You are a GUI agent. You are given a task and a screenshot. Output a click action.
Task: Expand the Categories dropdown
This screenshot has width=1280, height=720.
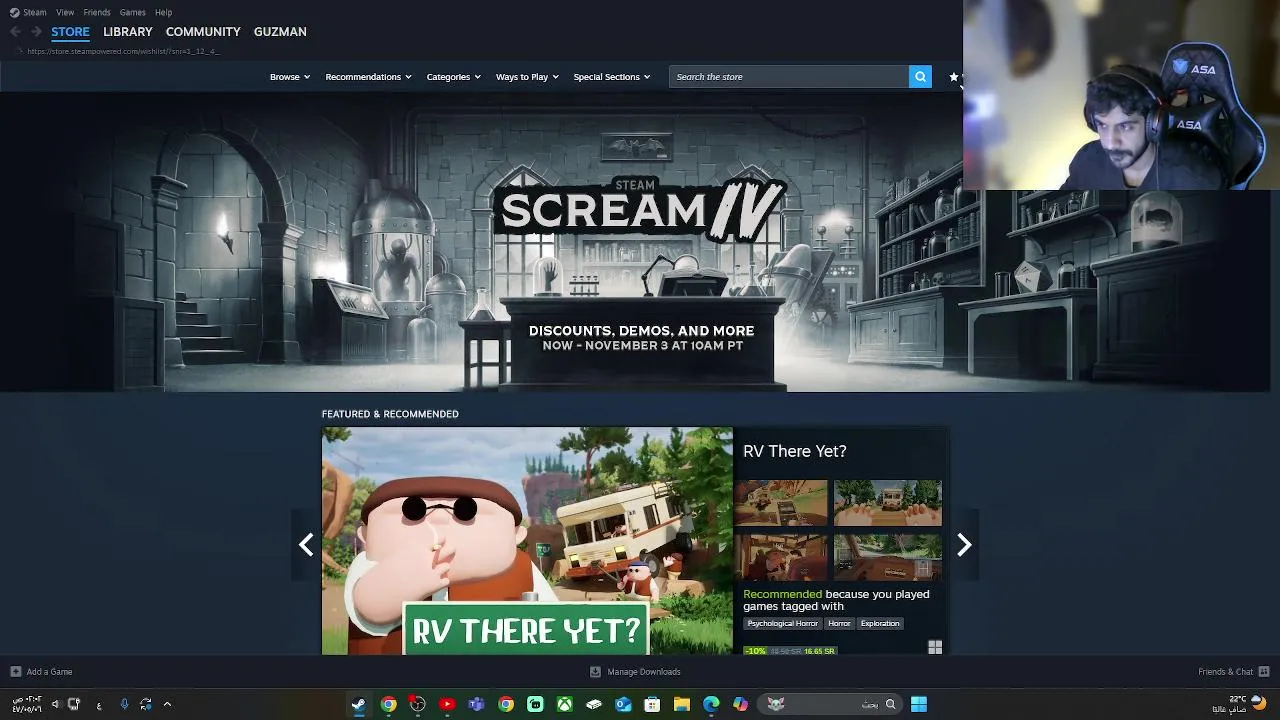pos(453,77)
